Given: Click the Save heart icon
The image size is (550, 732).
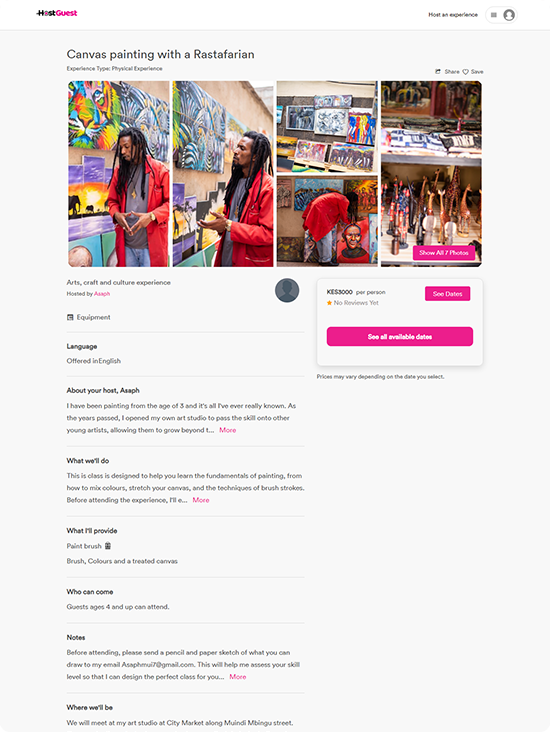Looking at the screenshot, I should (x=465, y=71).
